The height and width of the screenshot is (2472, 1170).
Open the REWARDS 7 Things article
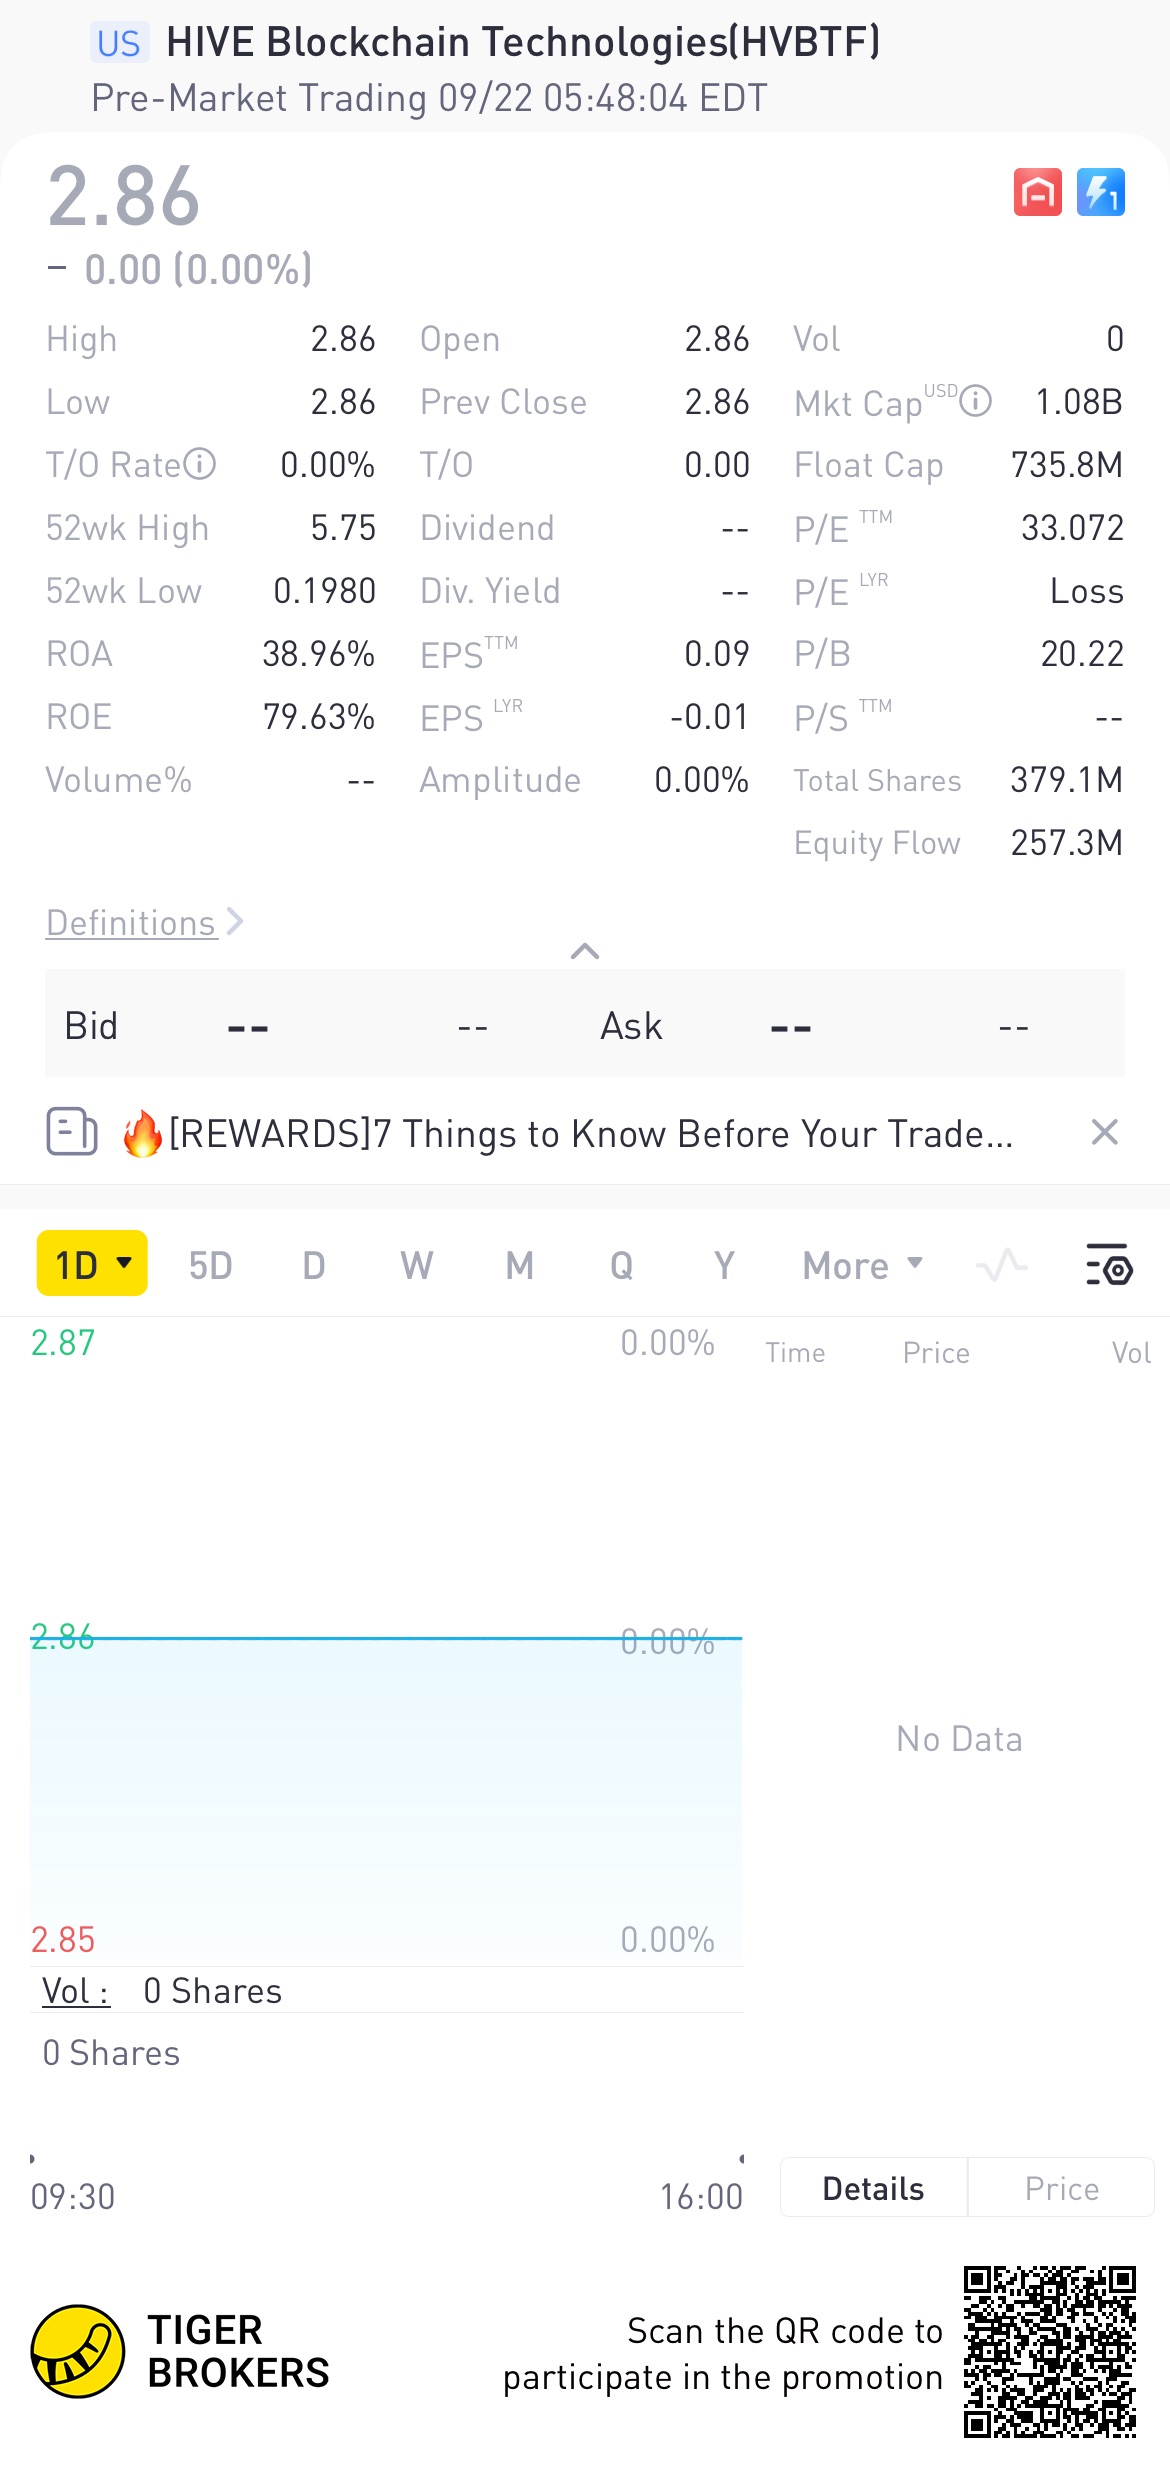(590, 1133)
